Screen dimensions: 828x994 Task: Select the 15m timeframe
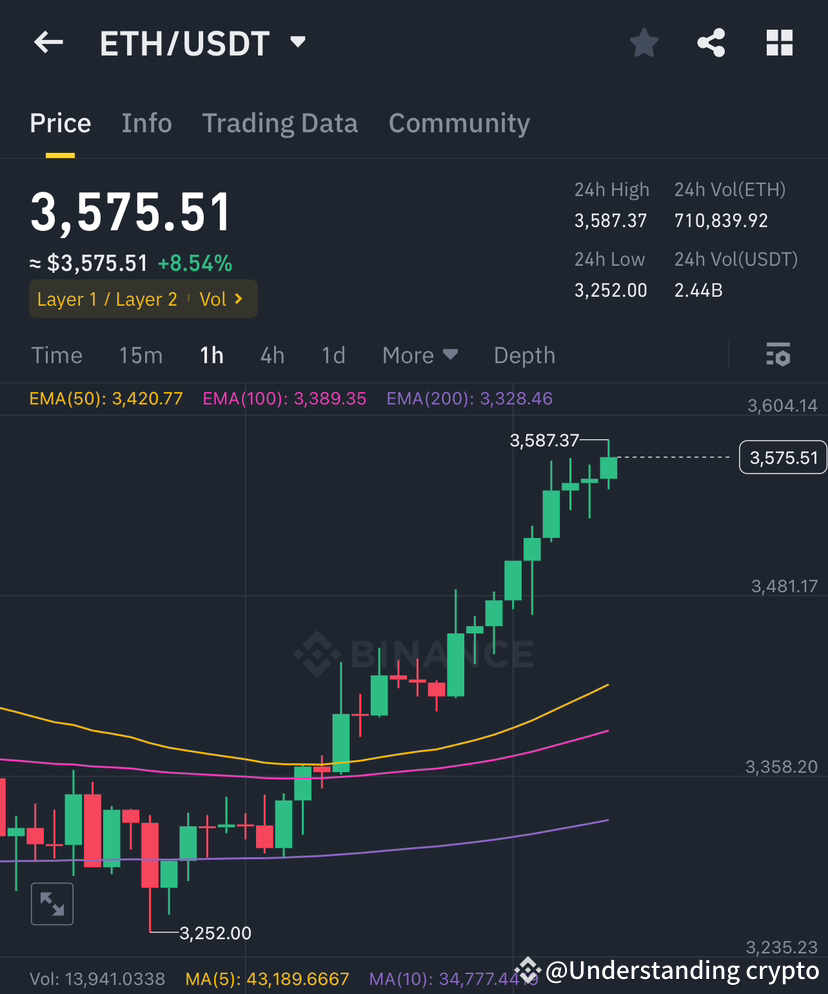pos(141,355)
